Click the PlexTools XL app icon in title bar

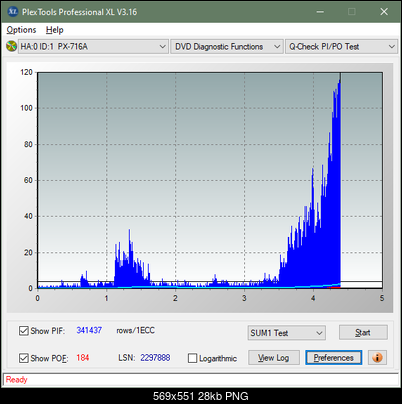(x=12, y=12)
